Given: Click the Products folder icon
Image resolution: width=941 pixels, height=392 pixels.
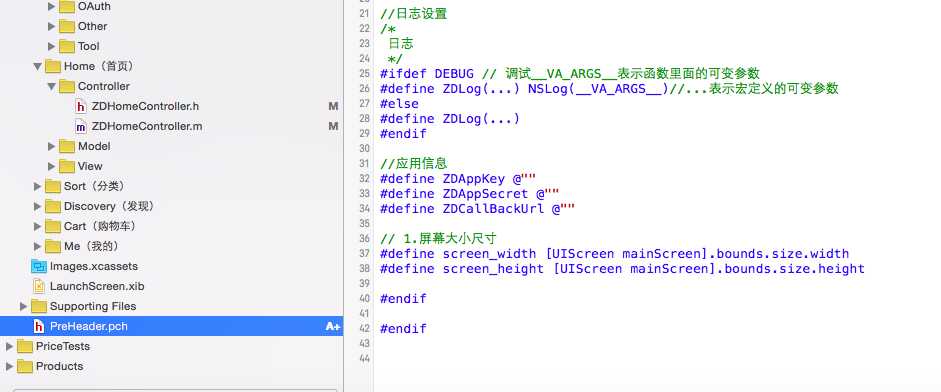Looking at the screenshot, I should coord(25,366).
